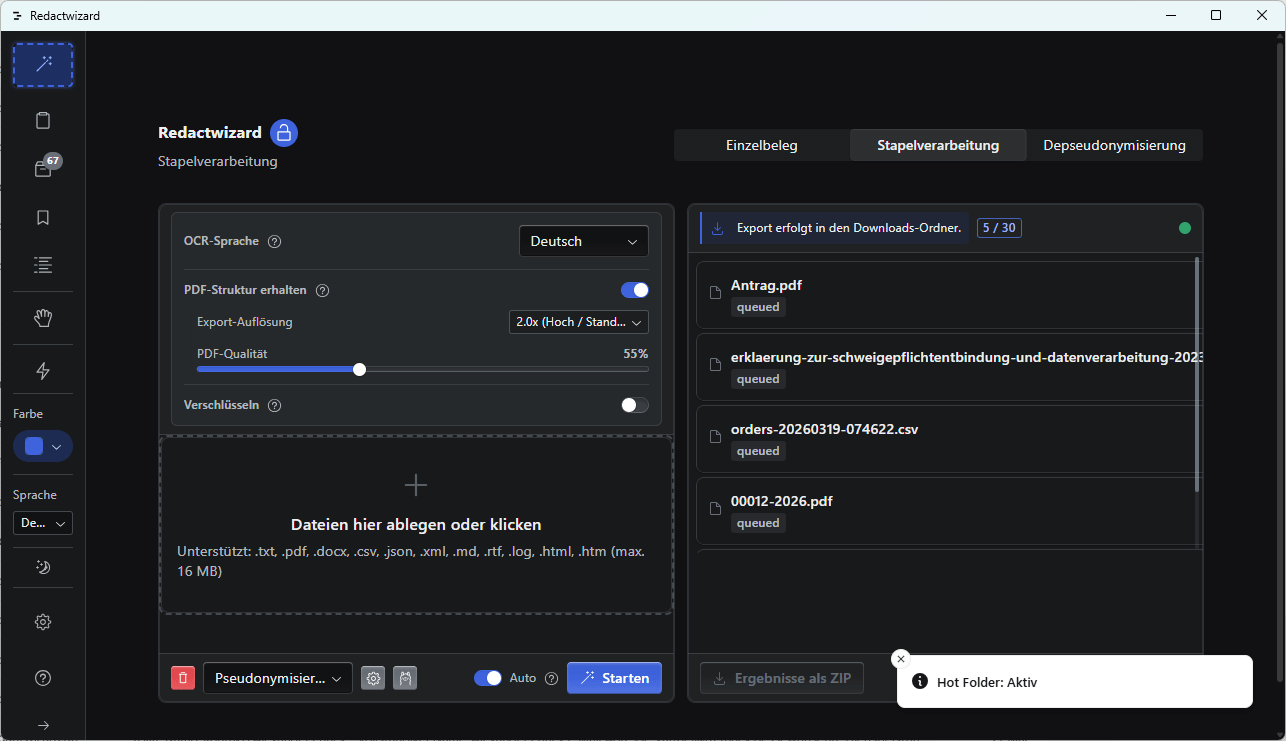
Task: Expand the sidebar with the arrow icon
Action: coord(43,725)
